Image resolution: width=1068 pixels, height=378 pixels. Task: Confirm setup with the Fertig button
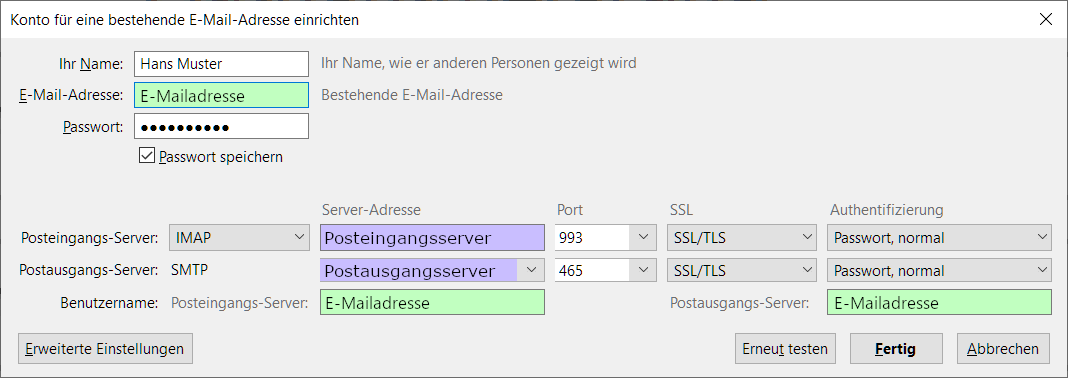[x=896, y=349]
